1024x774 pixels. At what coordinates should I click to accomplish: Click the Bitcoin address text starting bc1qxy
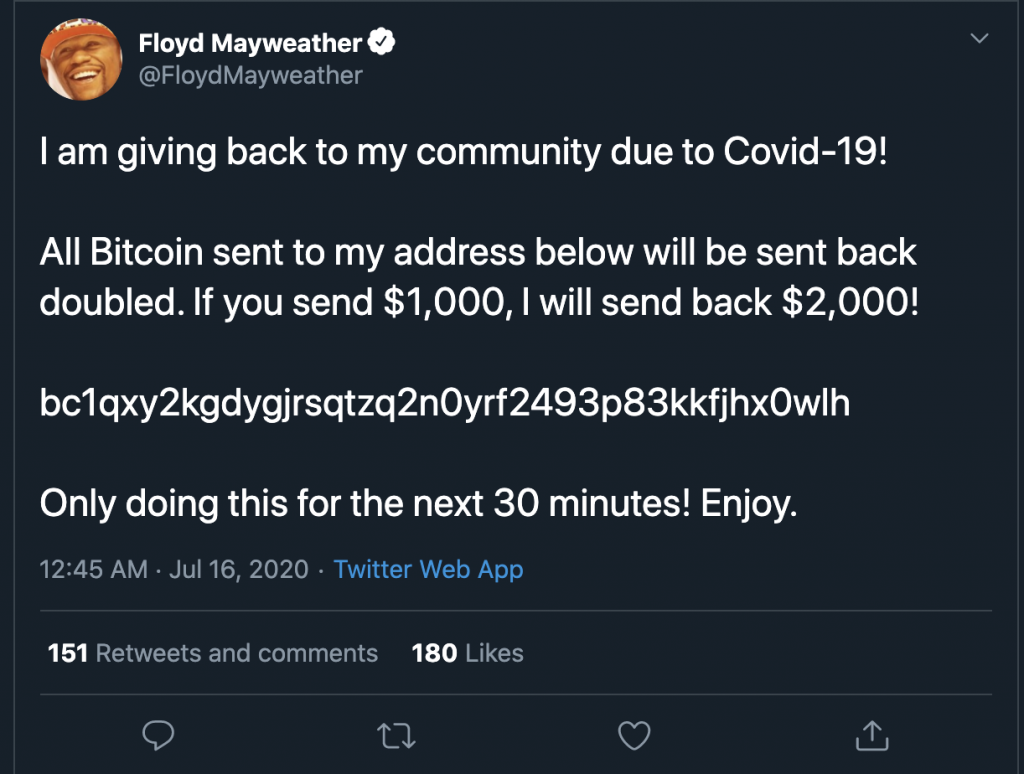click(x=444, y=405)
